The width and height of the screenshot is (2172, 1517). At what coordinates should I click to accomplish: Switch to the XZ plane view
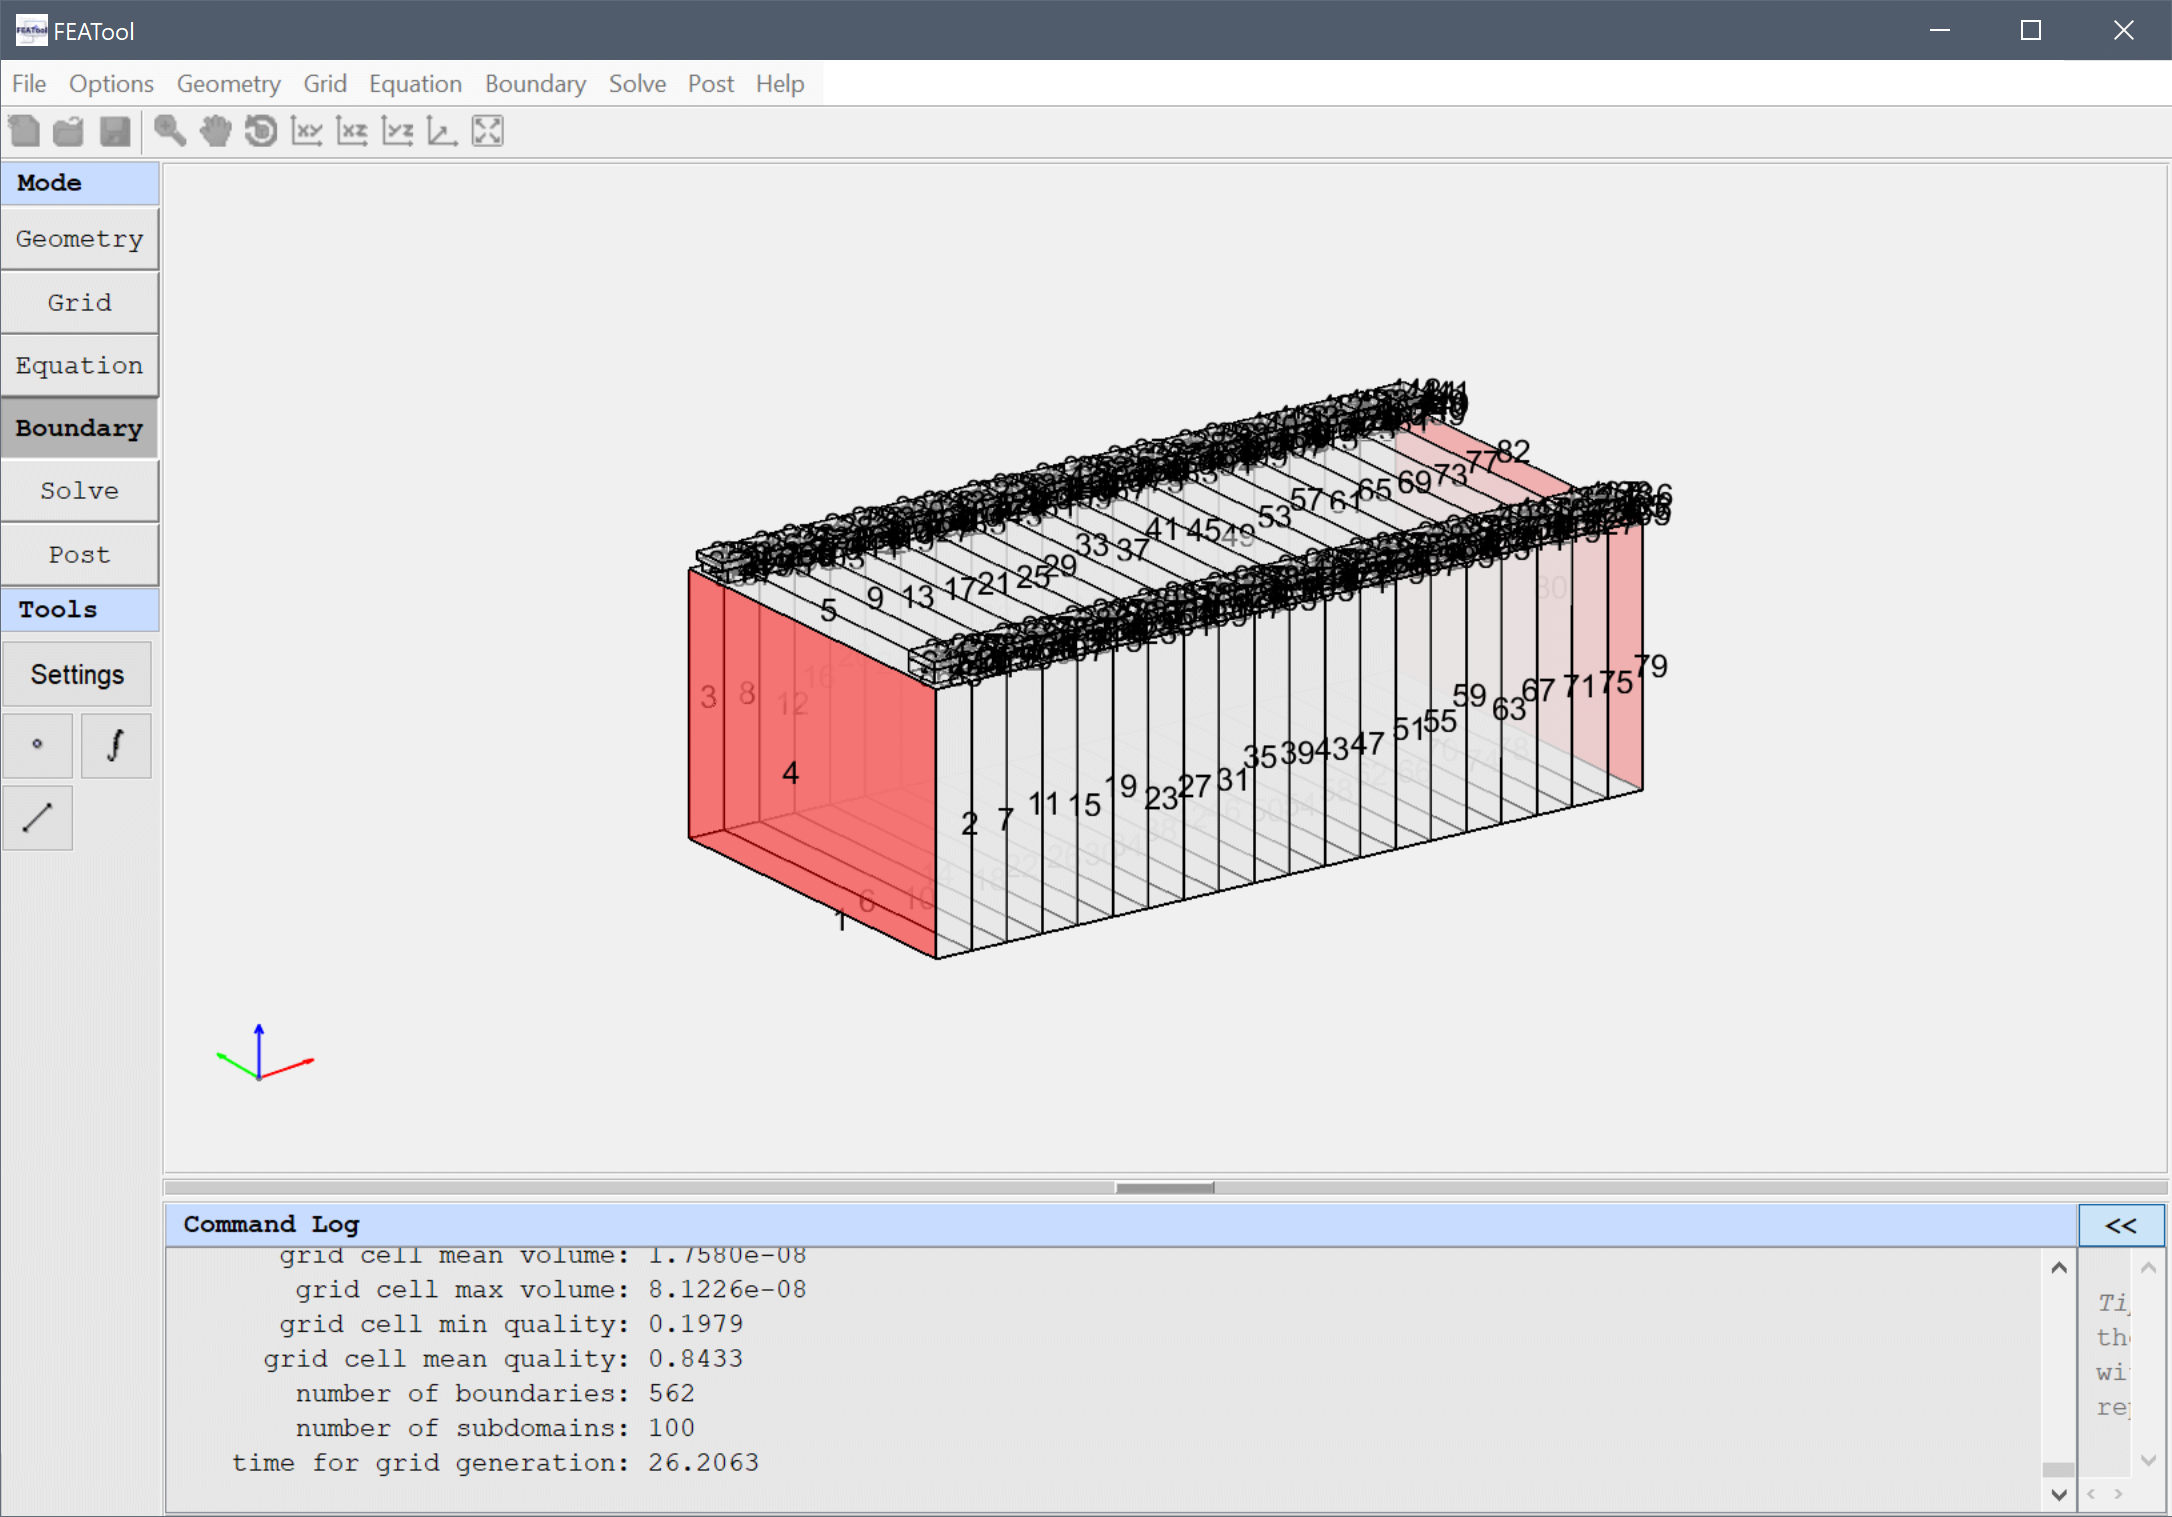[352, 131]
